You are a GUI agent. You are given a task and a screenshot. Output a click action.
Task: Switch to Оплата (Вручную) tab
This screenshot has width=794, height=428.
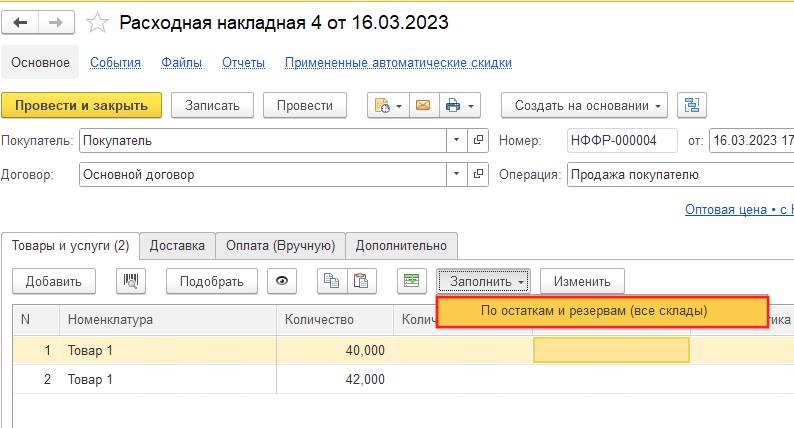[x=281, y=246]
